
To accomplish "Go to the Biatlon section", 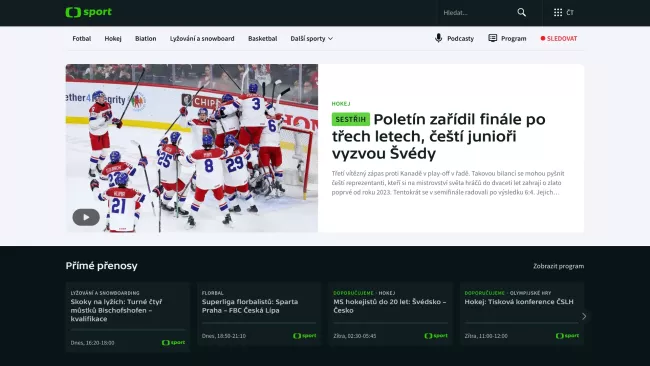I will coord(146,39).
